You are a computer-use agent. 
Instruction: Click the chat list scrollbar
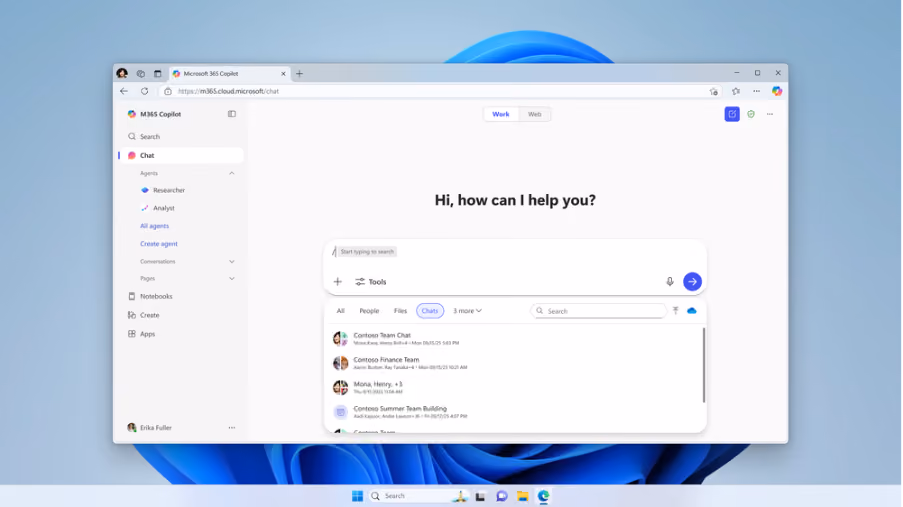click(704, 365)
